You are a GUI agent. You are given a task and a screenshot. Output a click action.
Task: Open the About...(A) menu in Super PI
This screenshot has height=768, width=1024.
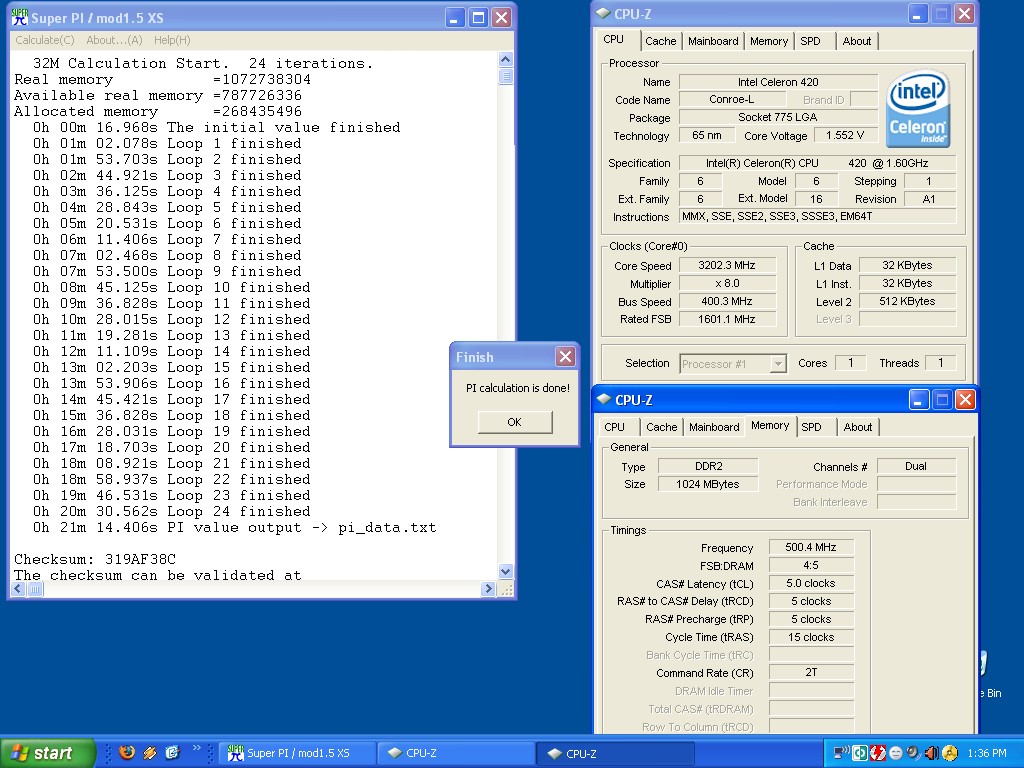(x=114, y=40)
